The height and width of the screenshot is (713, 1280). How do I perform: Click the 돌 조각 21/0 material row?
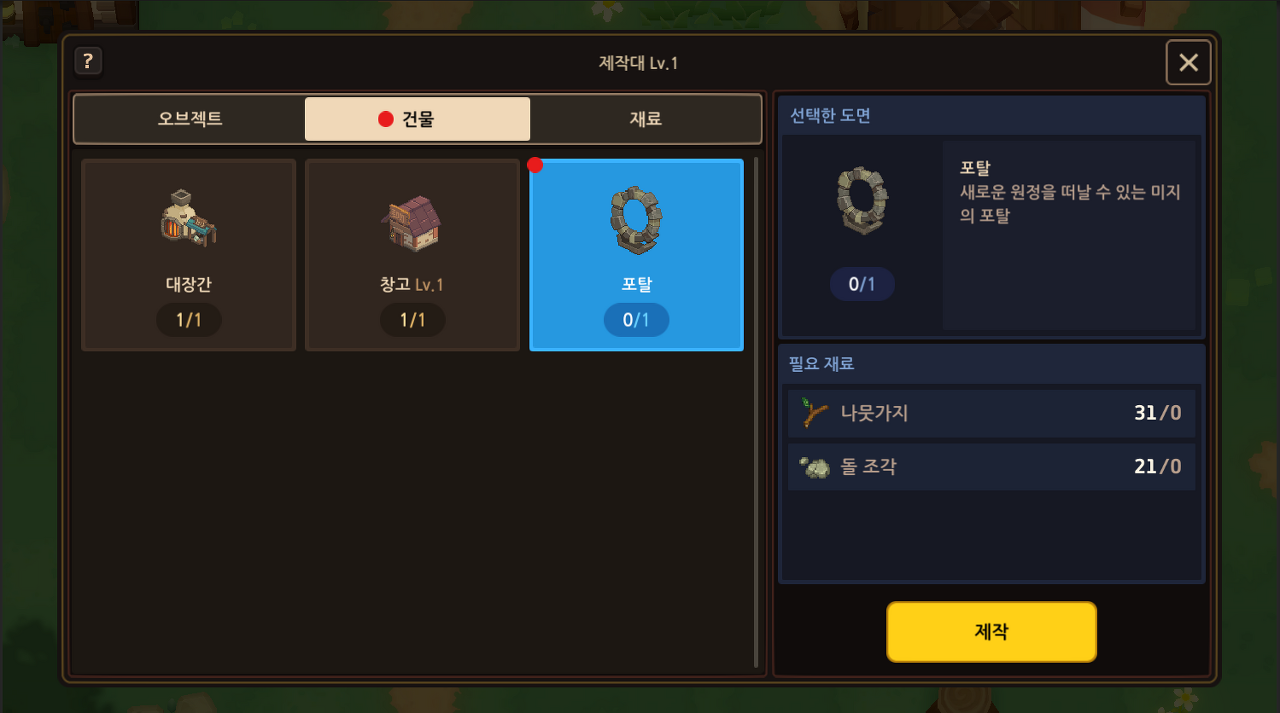point(991,467)
